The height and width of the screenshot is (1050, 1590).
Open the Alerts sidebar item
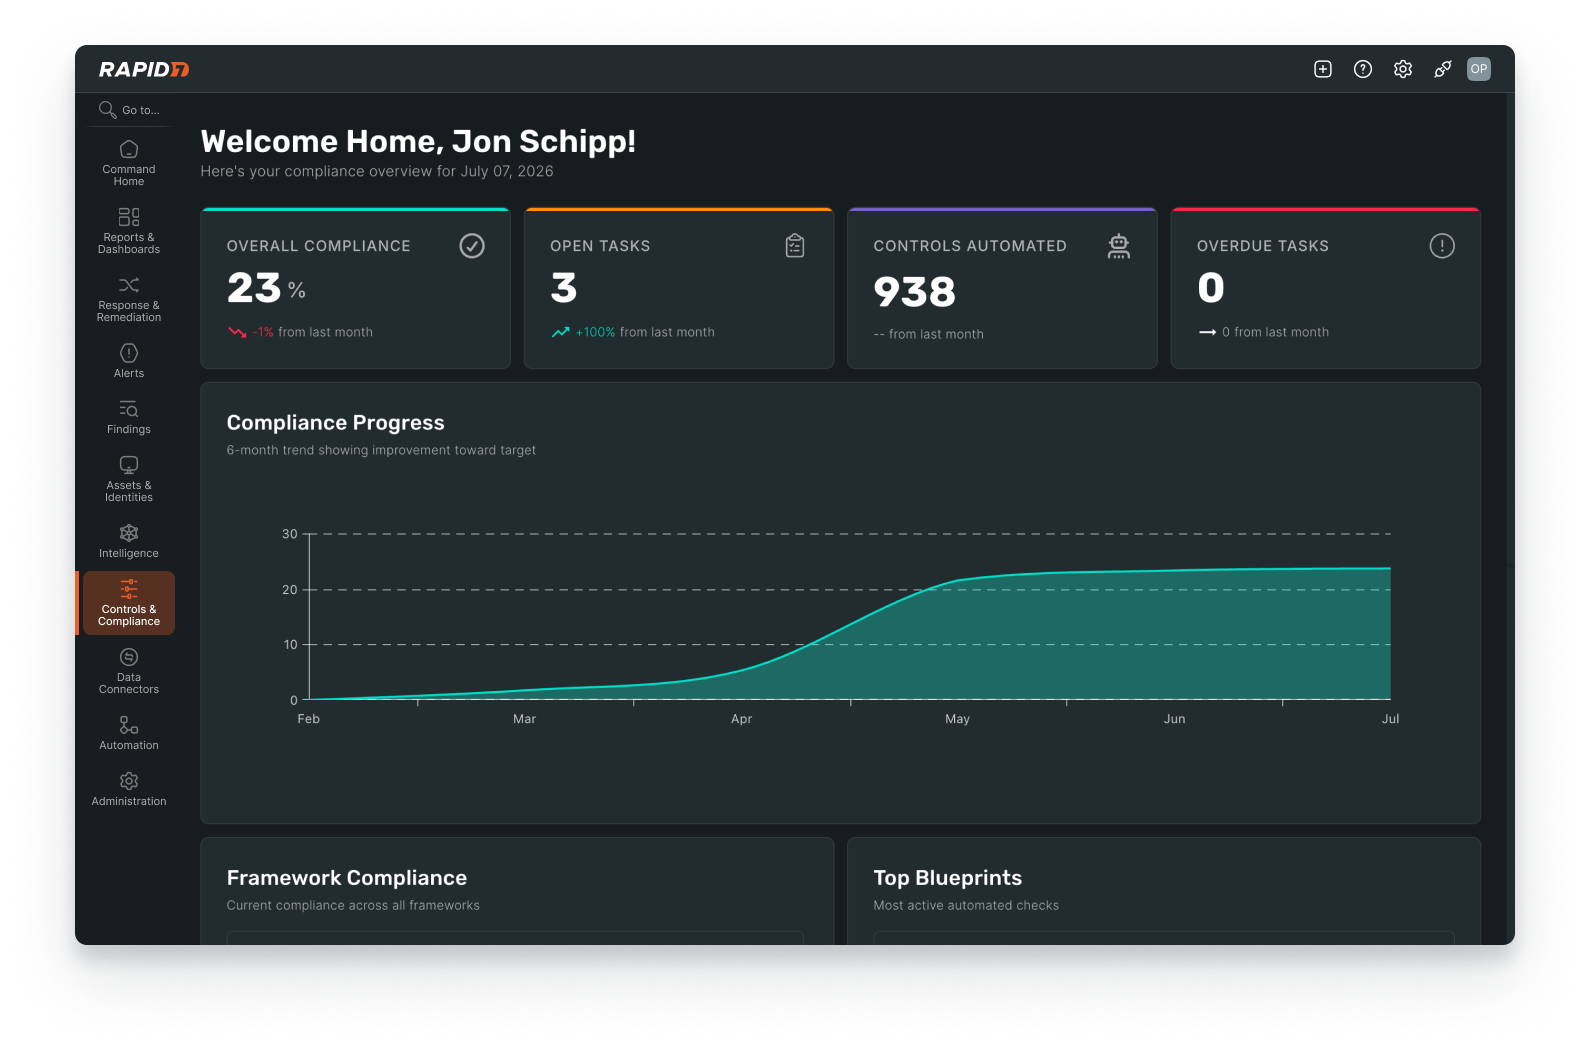click(129, 361)
